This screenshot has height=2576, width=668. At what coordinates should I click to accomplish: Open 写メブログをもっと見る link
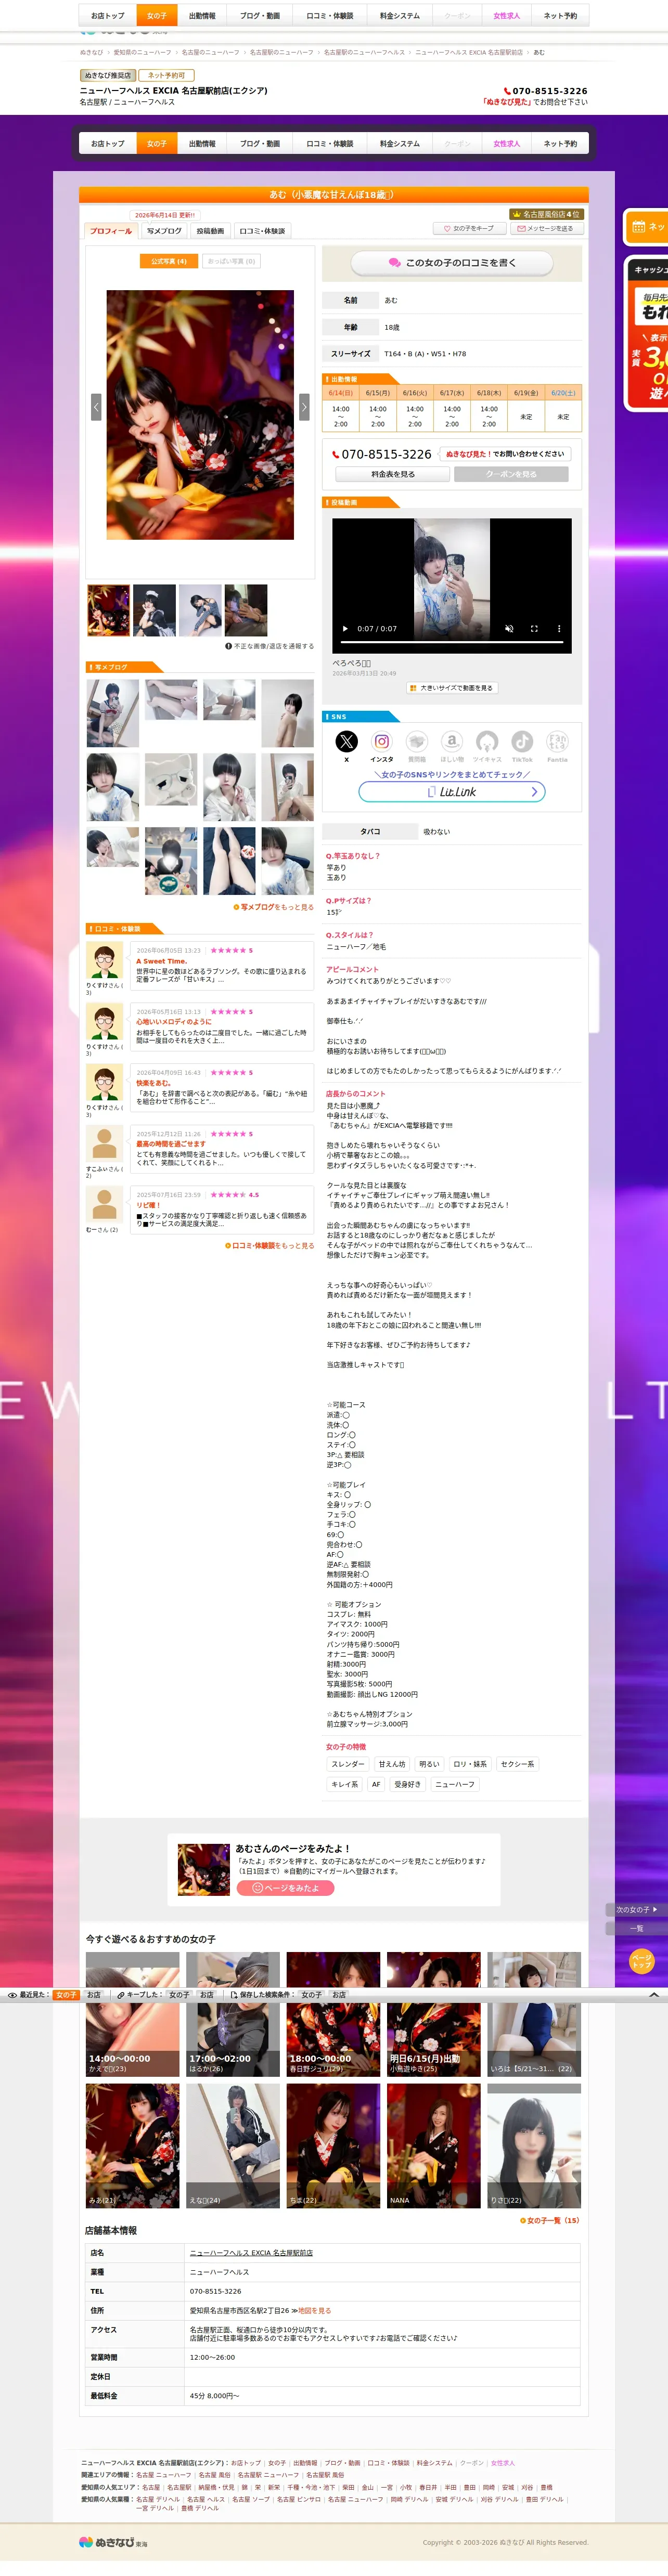pyautogui.click(x=274, y=908)
